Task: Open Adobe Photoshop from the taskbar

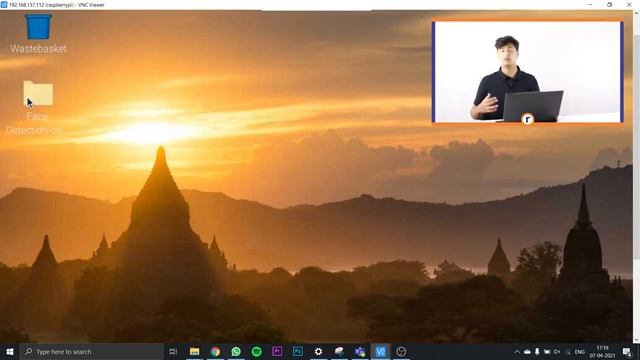Action: point(298,351)
